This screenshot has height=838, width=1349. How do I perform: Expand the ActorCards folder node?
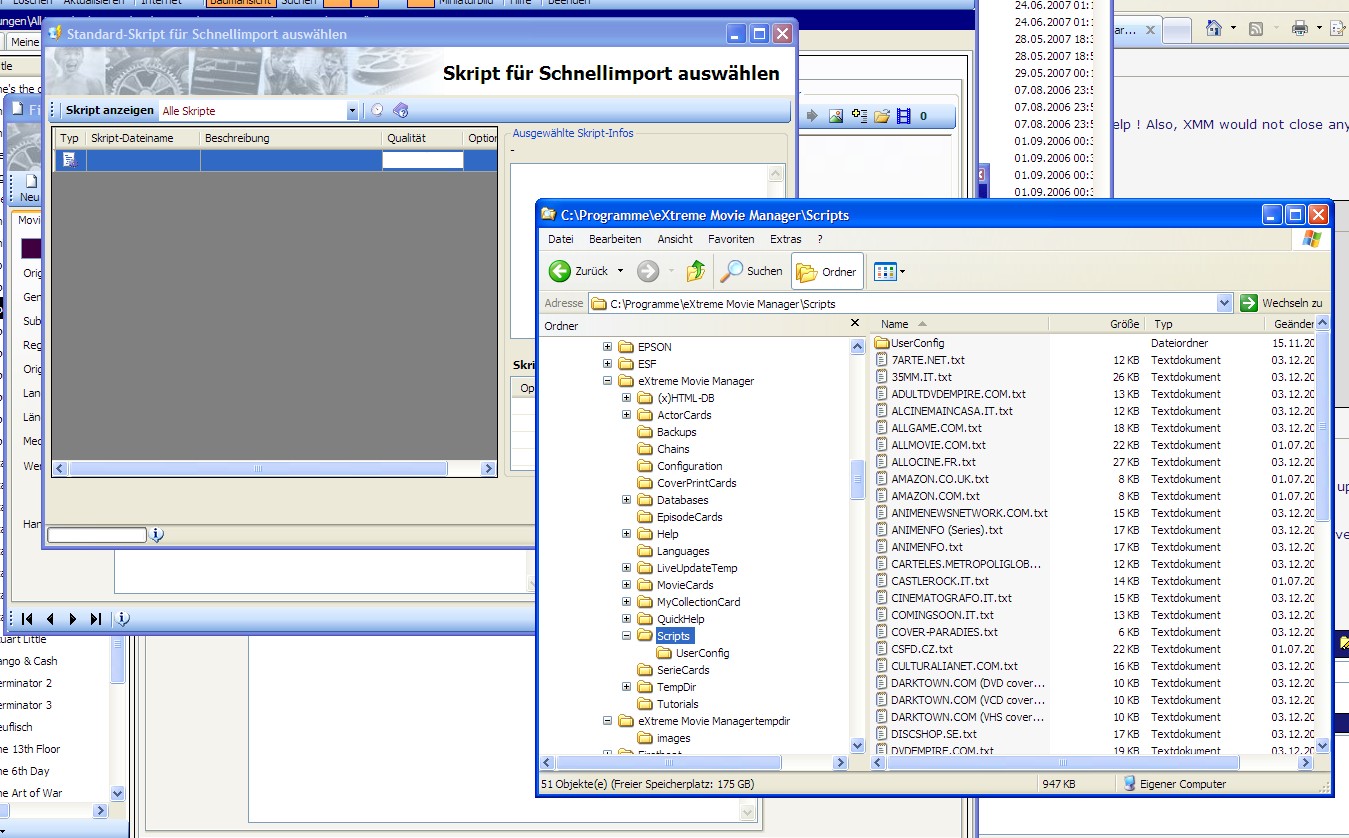click(626, 415)
